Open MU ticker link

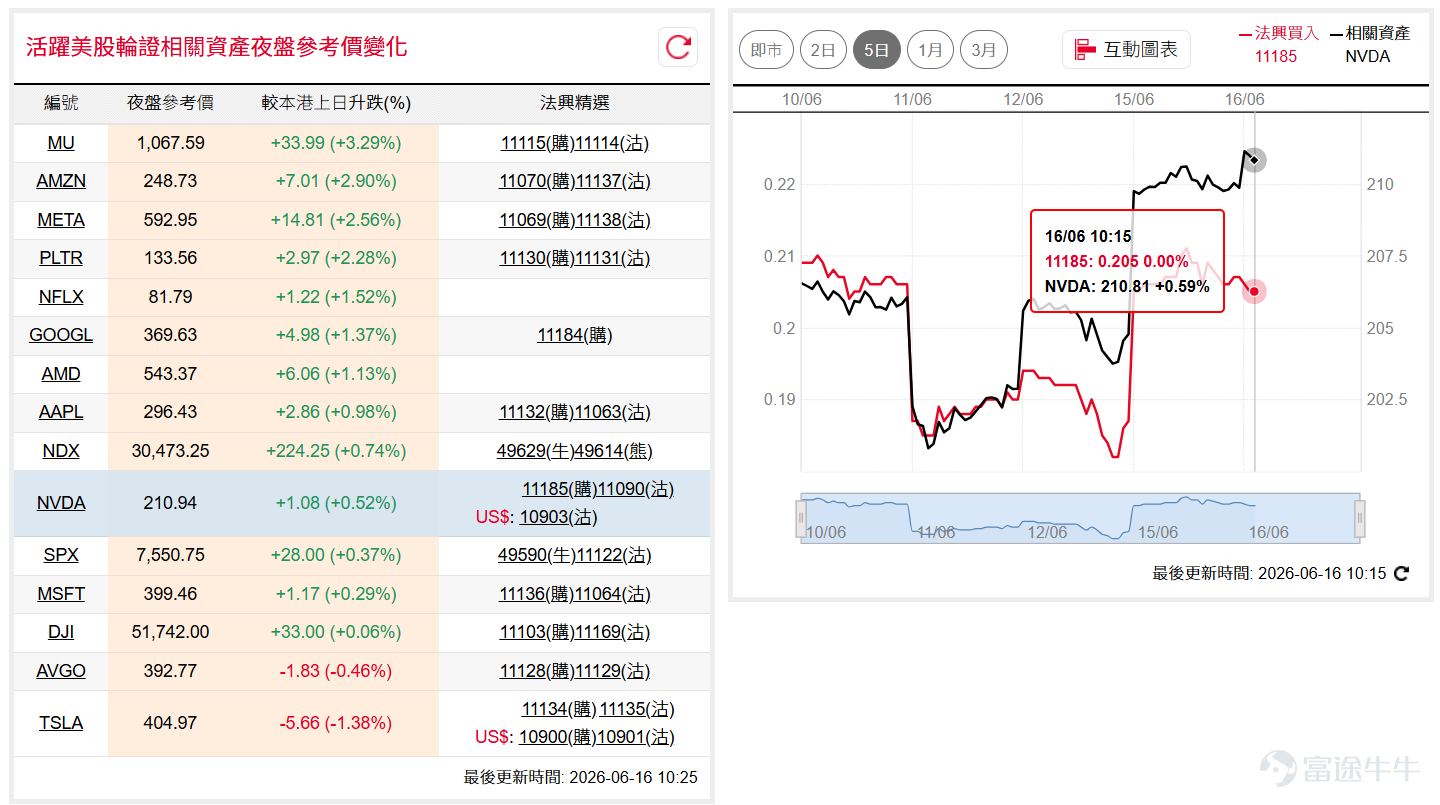point(61,143)
